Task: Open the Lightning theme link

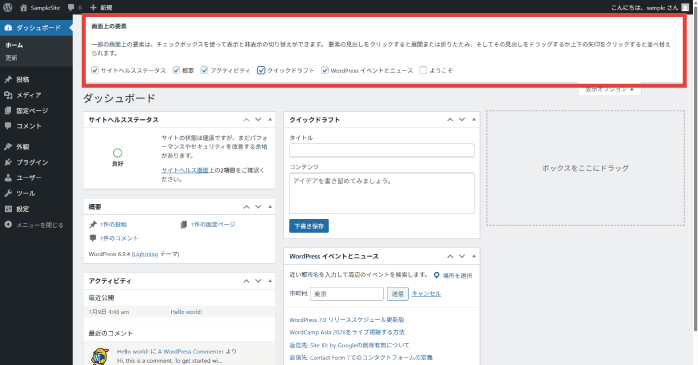Action: point(145,254)
